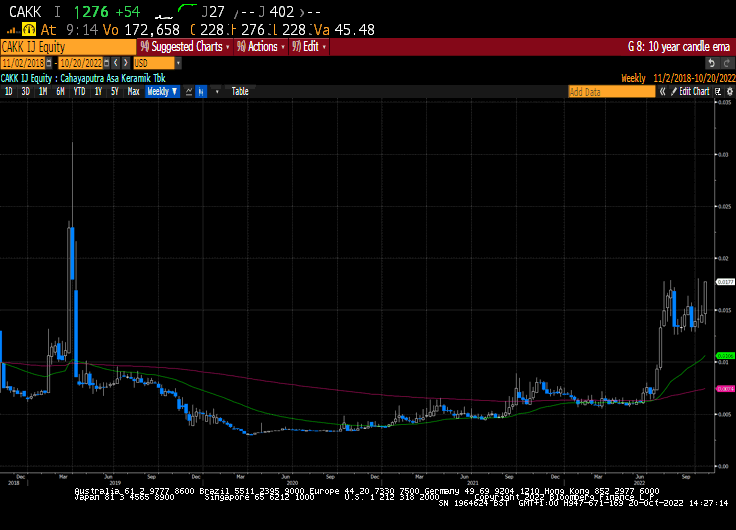The image size is (736, 530).
Task: Click the yellow gauge icon beside At
Action: click(29, 30)
